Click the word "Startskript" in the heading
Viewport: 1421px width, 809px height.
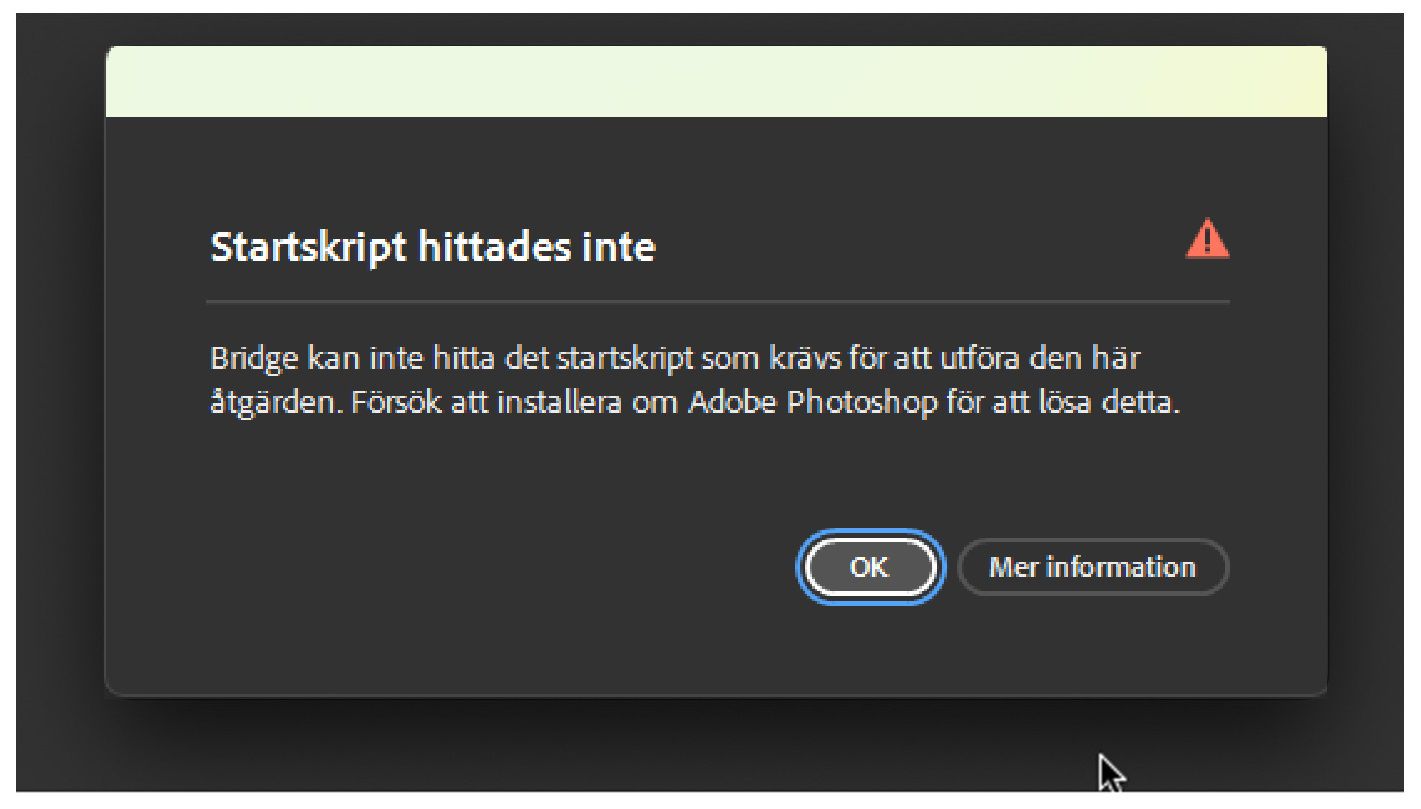pos(308,246)
